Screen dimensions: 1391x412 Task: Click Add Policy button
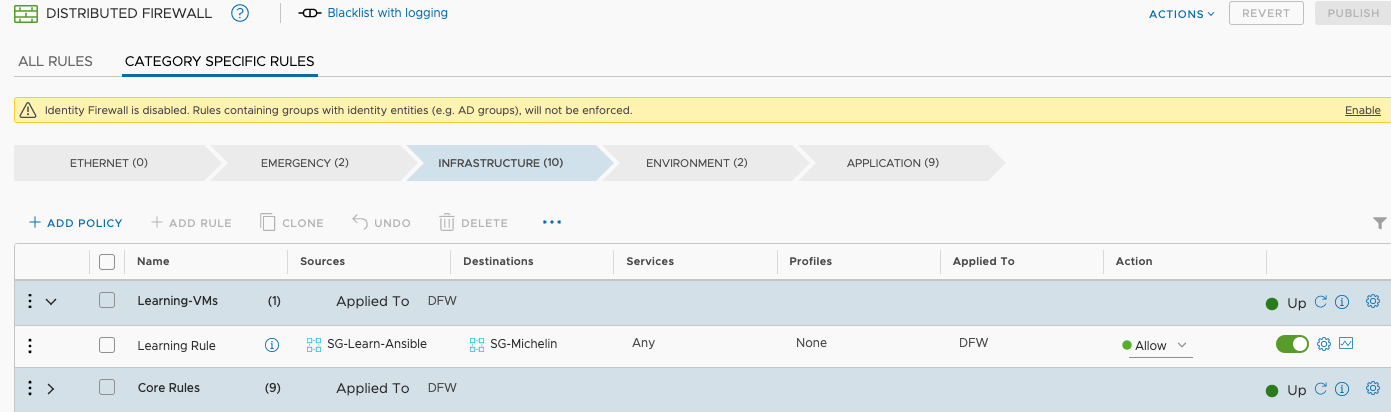point(75,223)
